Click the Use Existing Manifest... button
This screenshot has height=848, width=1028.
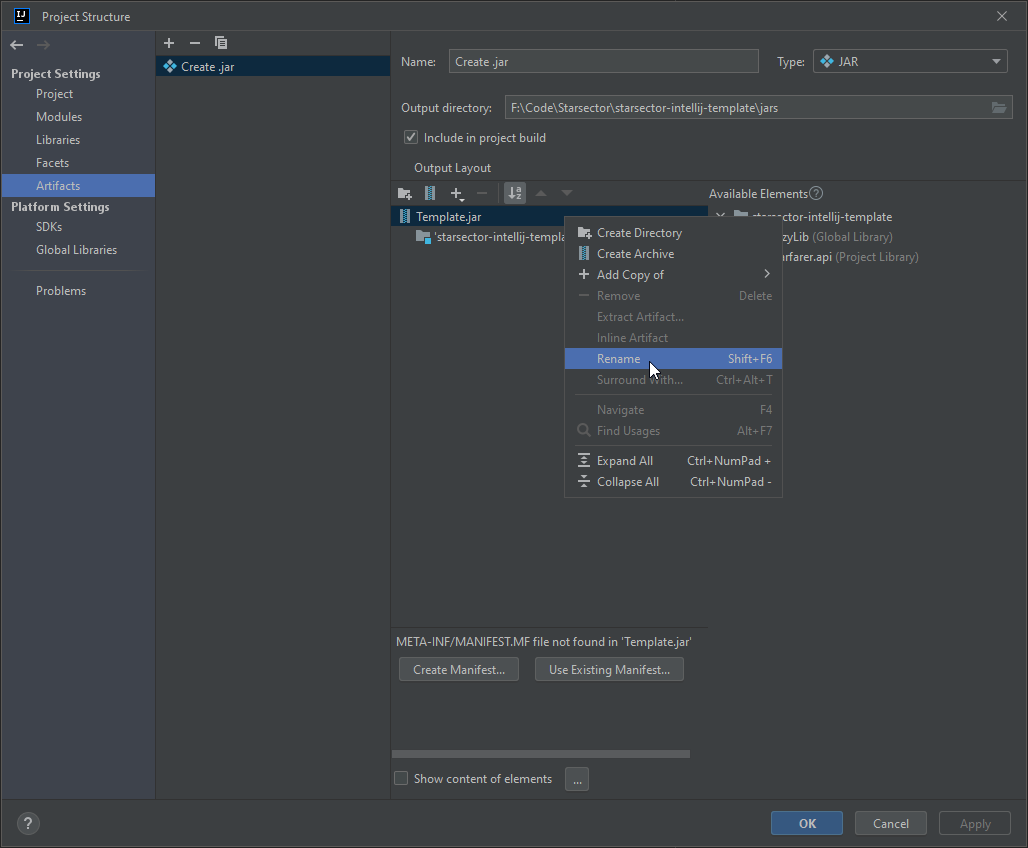(x=609, y=670)
